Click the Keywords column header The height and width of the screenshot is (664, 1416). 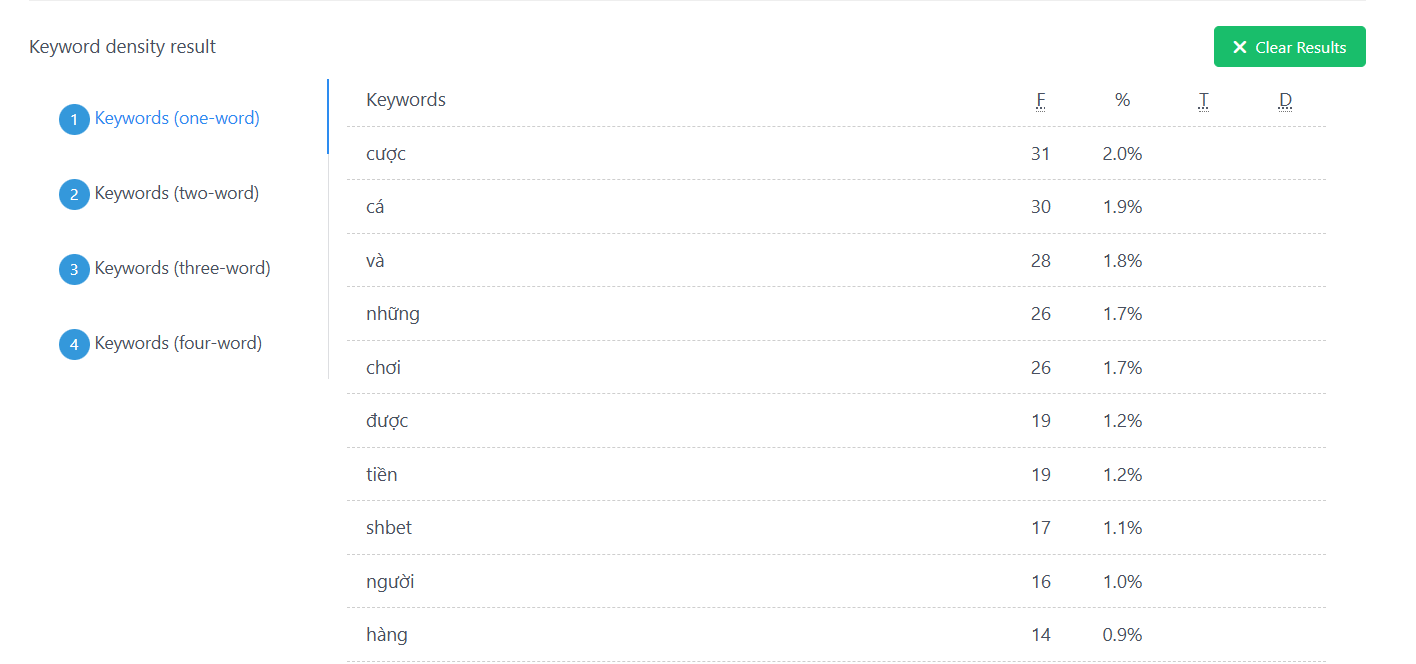tap(406, 100)
